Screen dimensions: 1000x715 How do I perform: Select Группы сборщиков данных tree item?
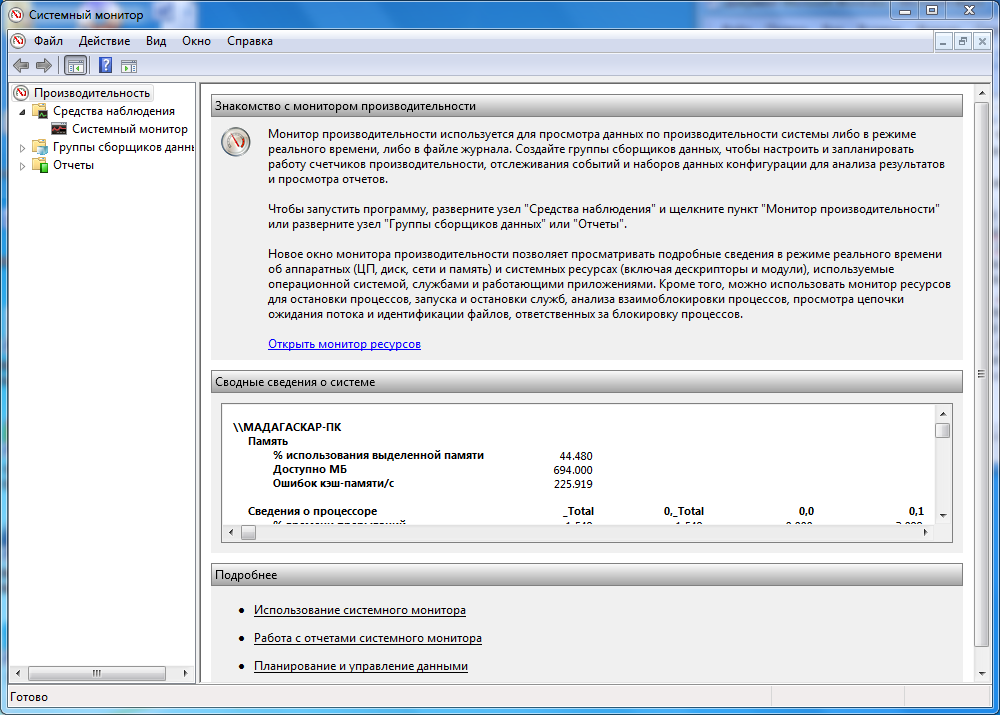tap(123, 147)
